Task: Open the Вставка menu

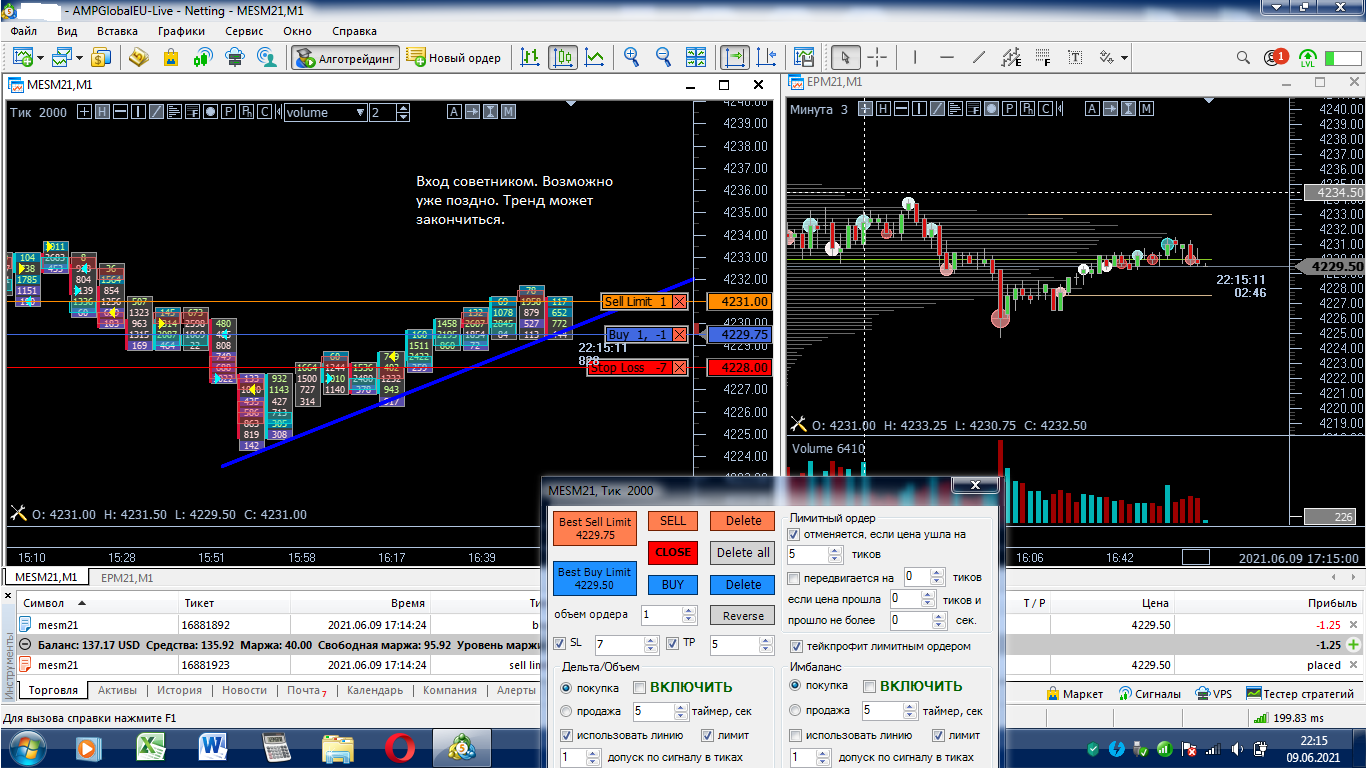Action: click(x=117, y=31)
